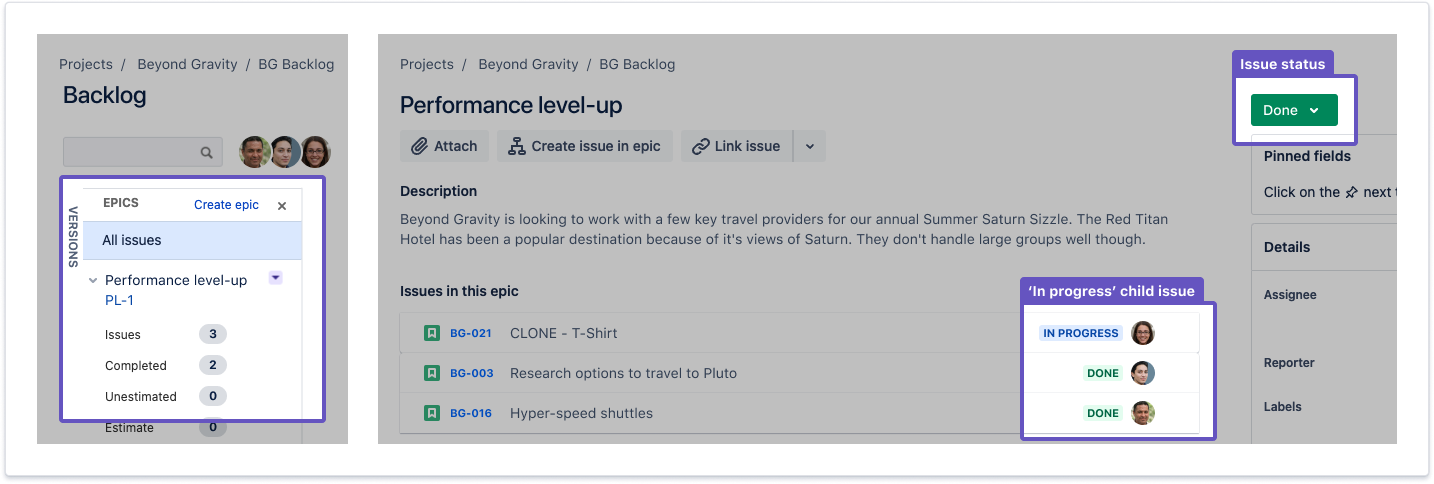Viewport: 1434px width, 484px height.
Task: Click the first user avatar filter in Backlog
Action: point(254,152)
